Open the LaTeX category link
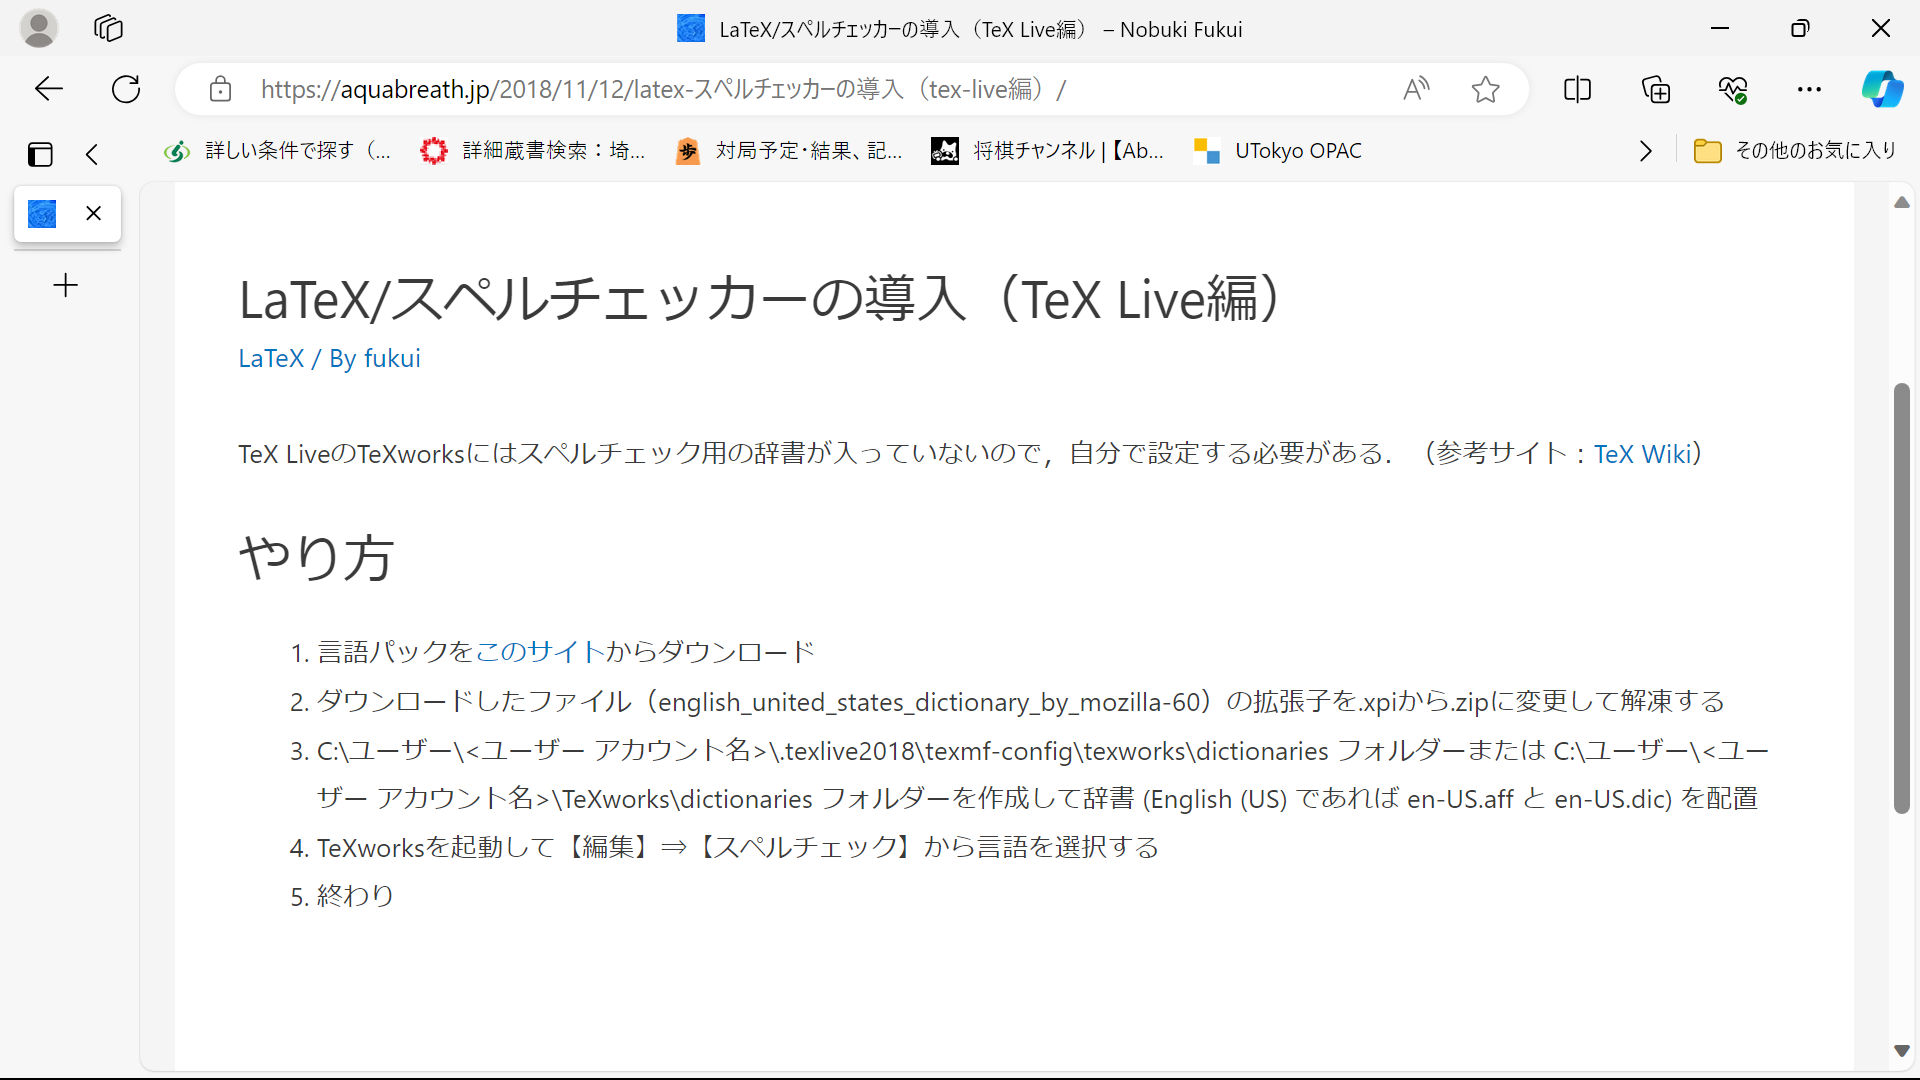Image resolution: width=1920 pixels, height=1080 pixels. point(271,358)
